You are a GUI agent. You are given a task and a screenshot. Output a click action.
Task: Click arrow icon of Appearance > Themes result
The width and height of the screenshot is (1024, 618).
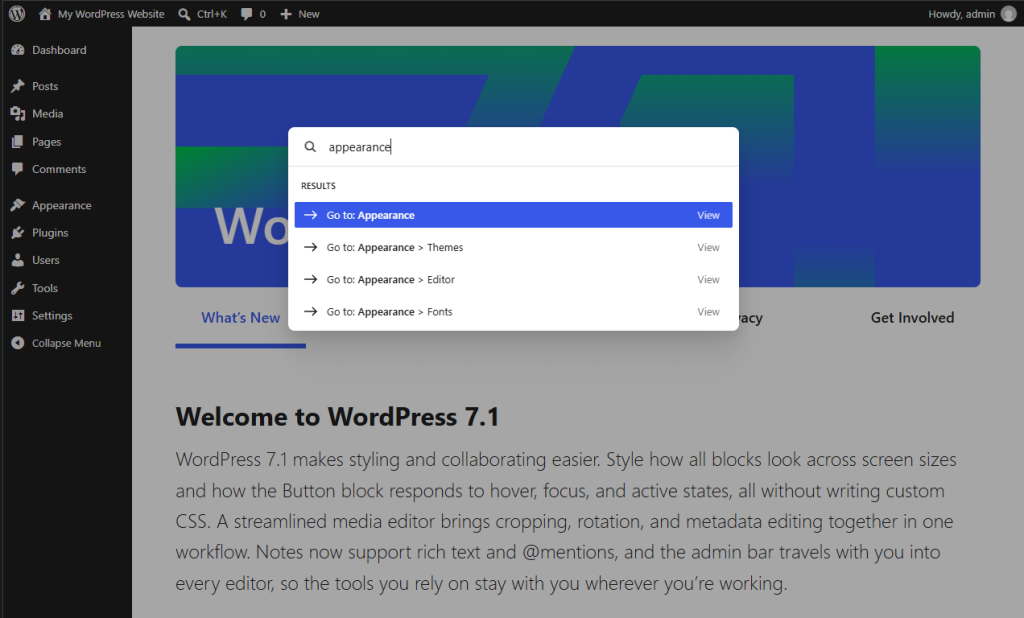coord(310,247)
